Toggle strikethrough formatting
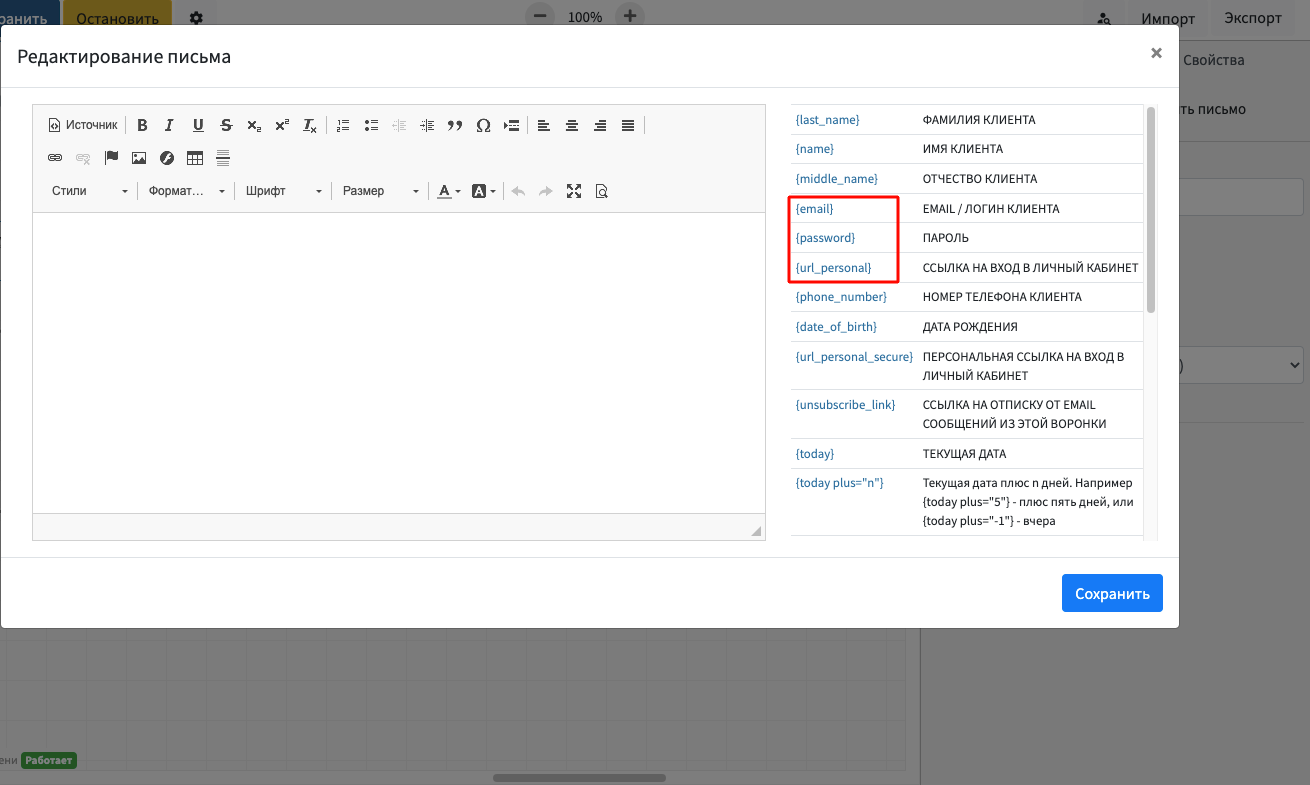This screenshot has width=1310, height=785. (226, 125)
